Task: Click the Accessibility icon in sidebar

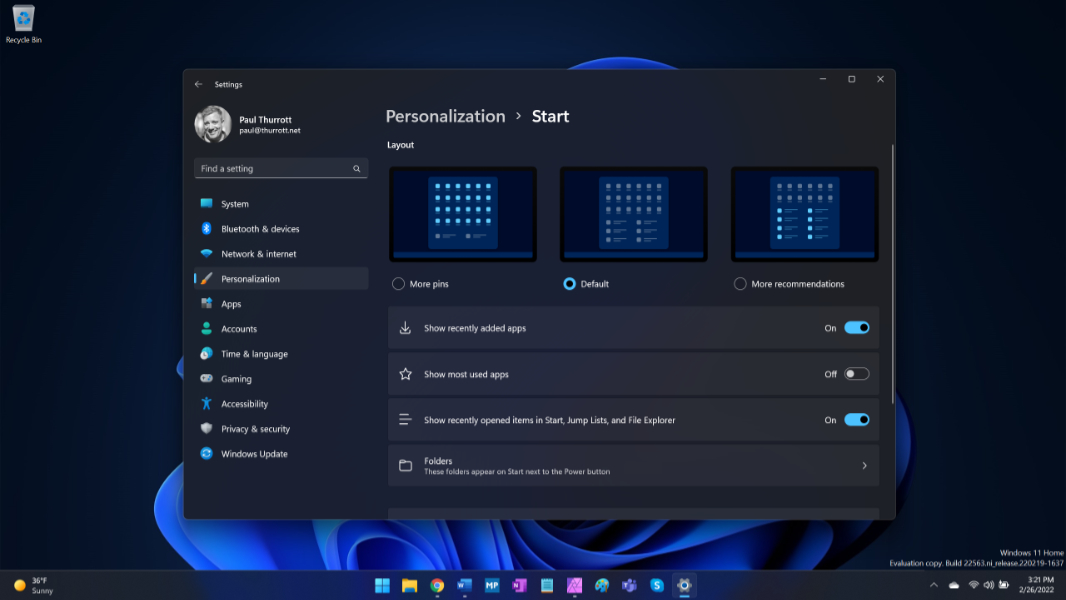Action: [206, 404]
